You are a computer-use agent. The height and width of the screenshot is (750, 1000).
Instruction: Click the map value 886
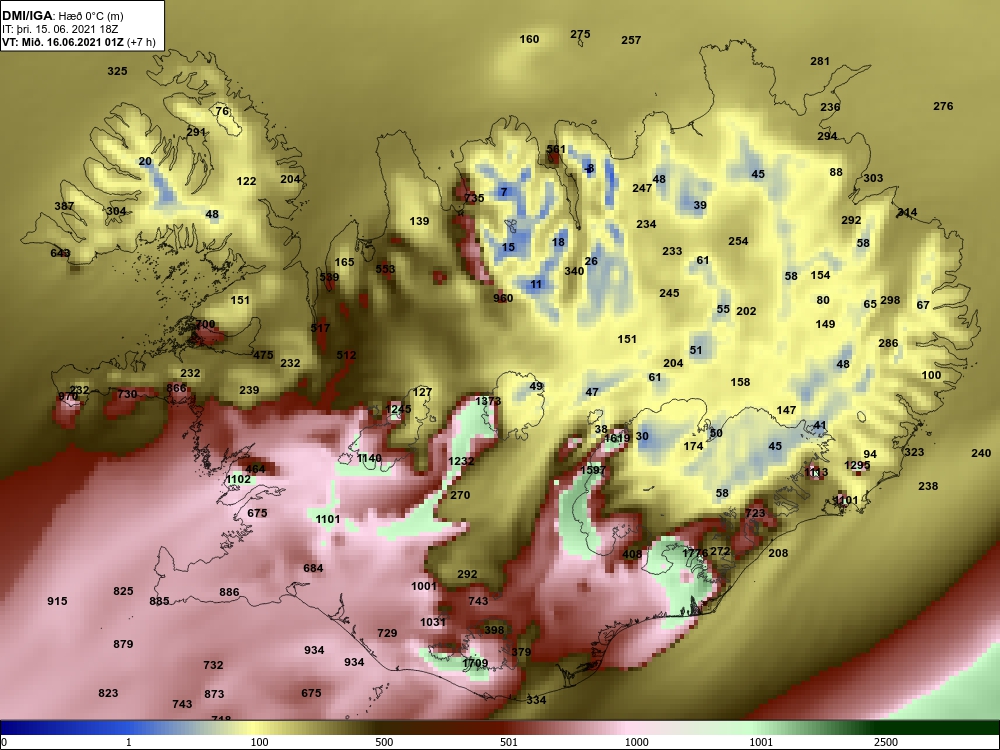pos(229,593)
